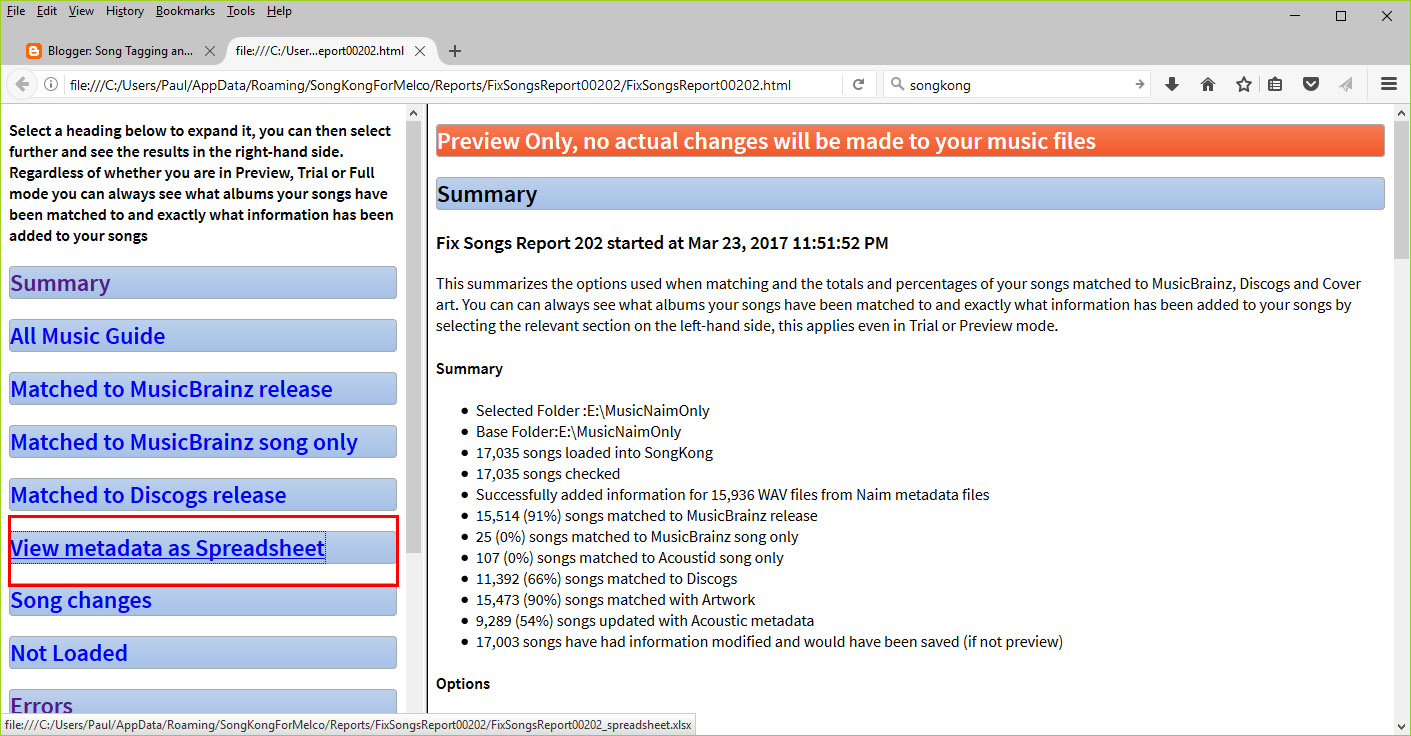1411x736 pixels.
Task: Click the search magnifier icon
Action: (x=896, y=85)
